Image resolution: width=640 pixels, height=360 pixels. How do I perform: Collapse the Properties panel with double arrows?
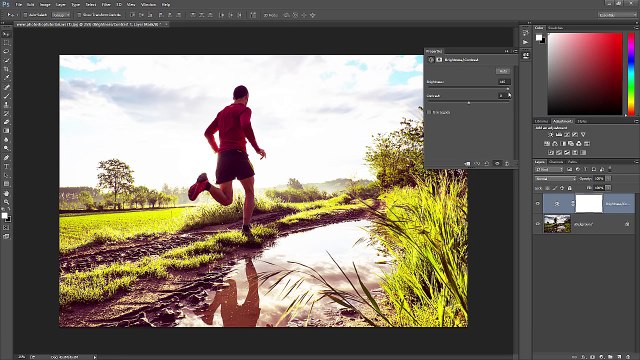click(x=507, y=51)
